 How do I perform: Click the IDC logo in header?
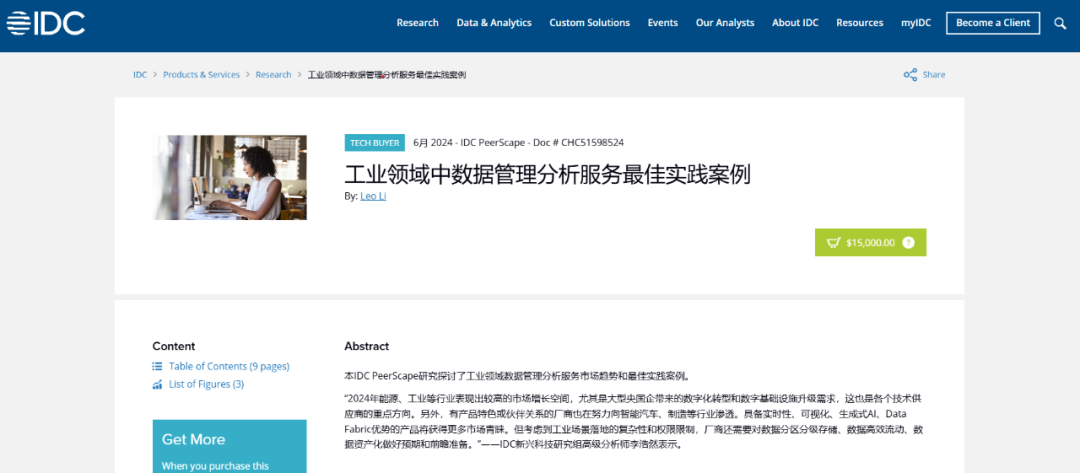click(x=45, y=23)
